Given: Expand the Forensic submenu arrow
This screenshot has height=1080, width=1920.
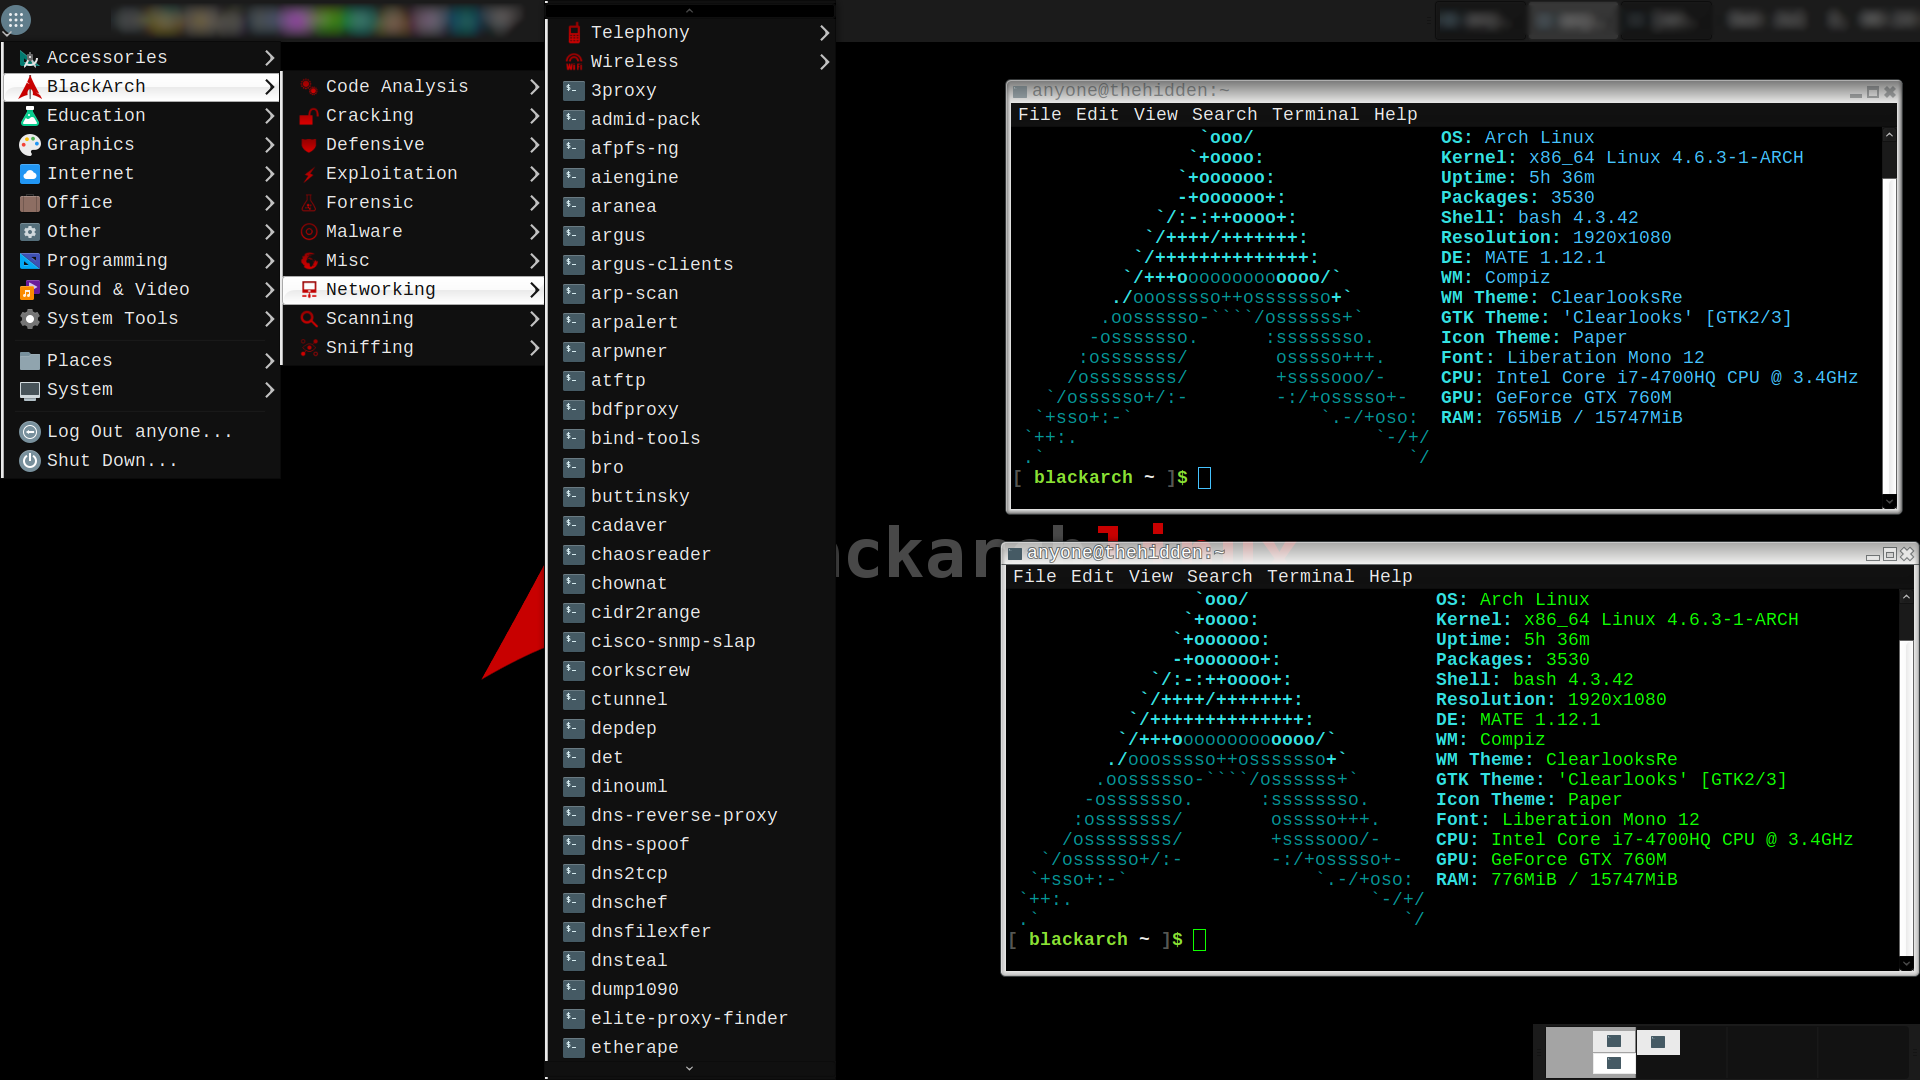Looking at the screenshot, I should [534, 203].
